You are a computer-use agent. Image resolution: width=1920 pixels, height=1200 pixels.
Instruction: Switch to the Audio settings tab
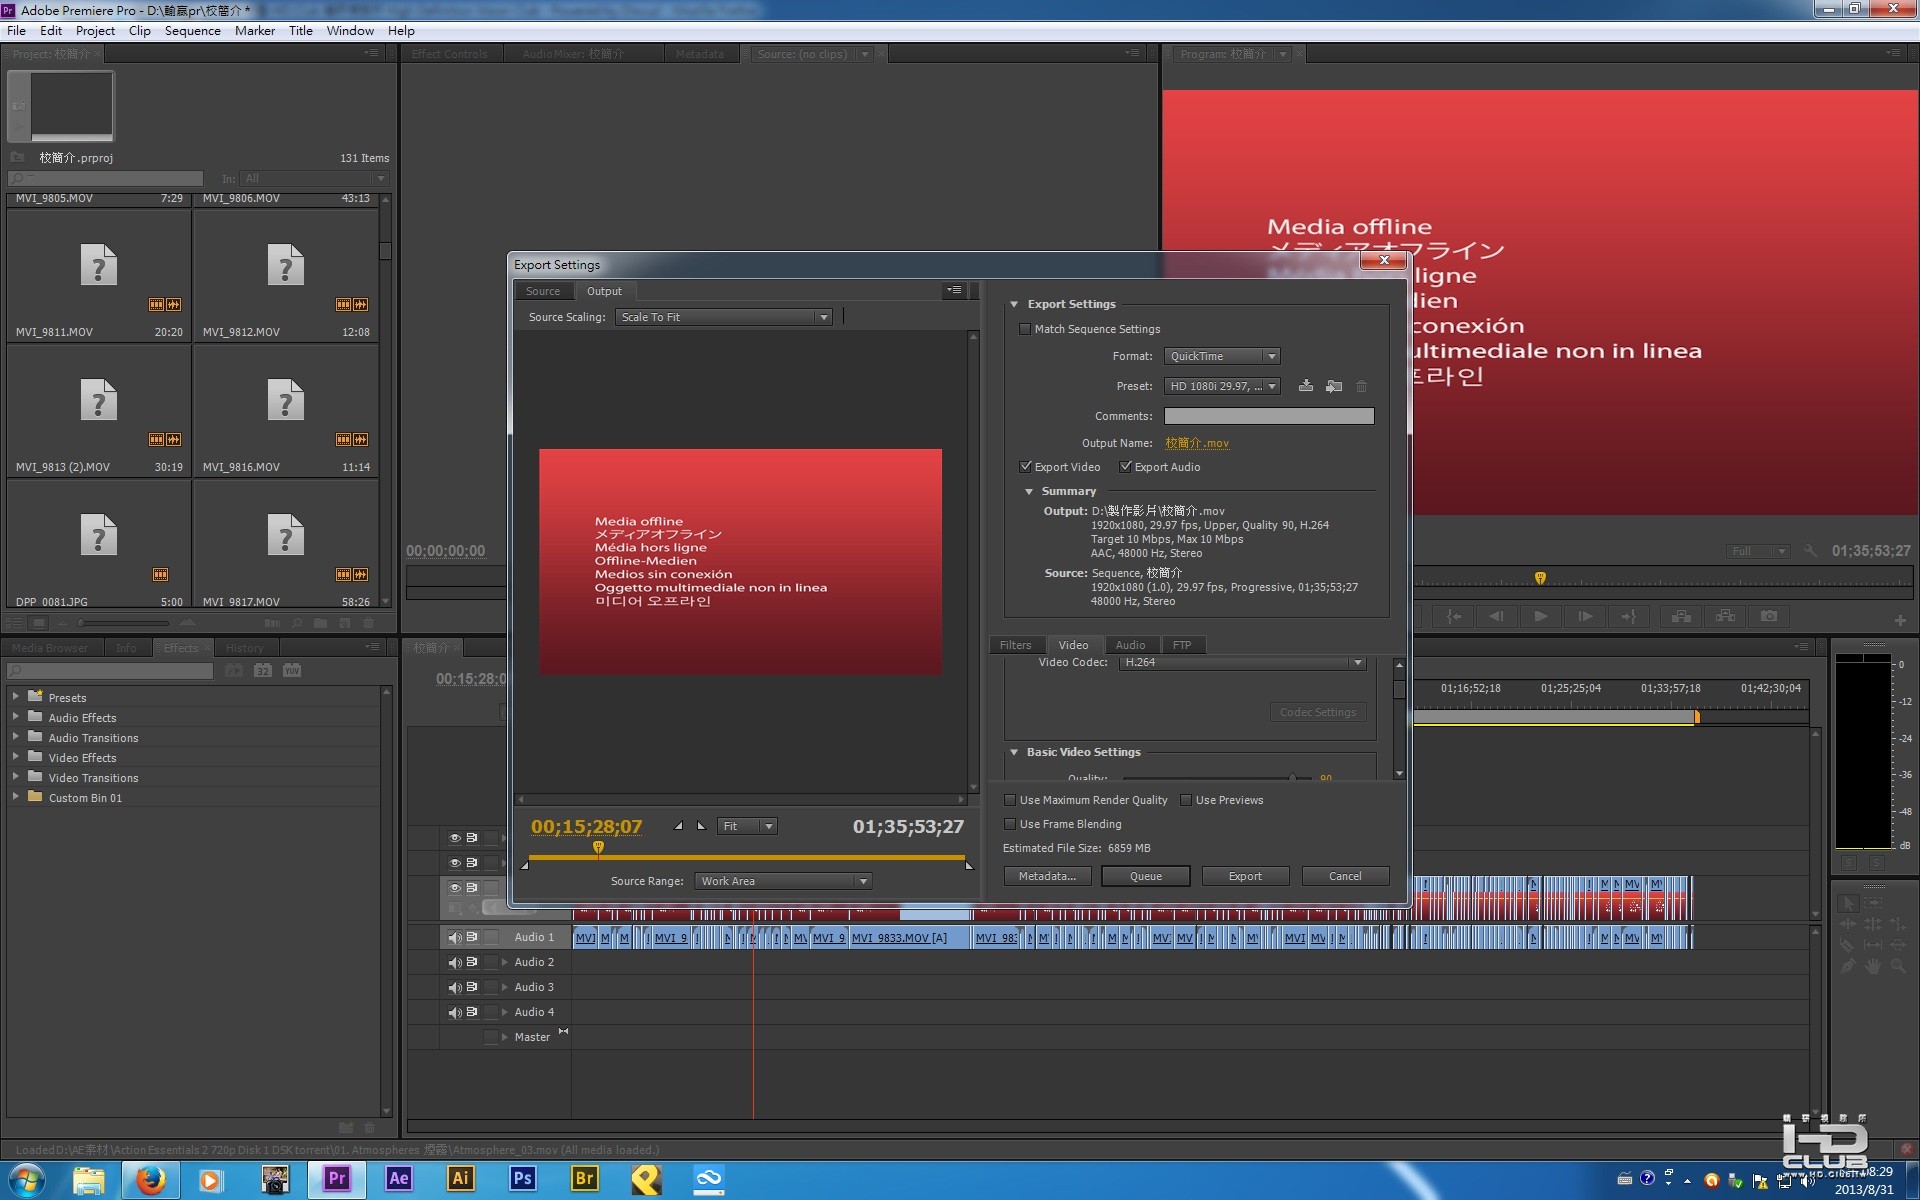(1130, 645)
